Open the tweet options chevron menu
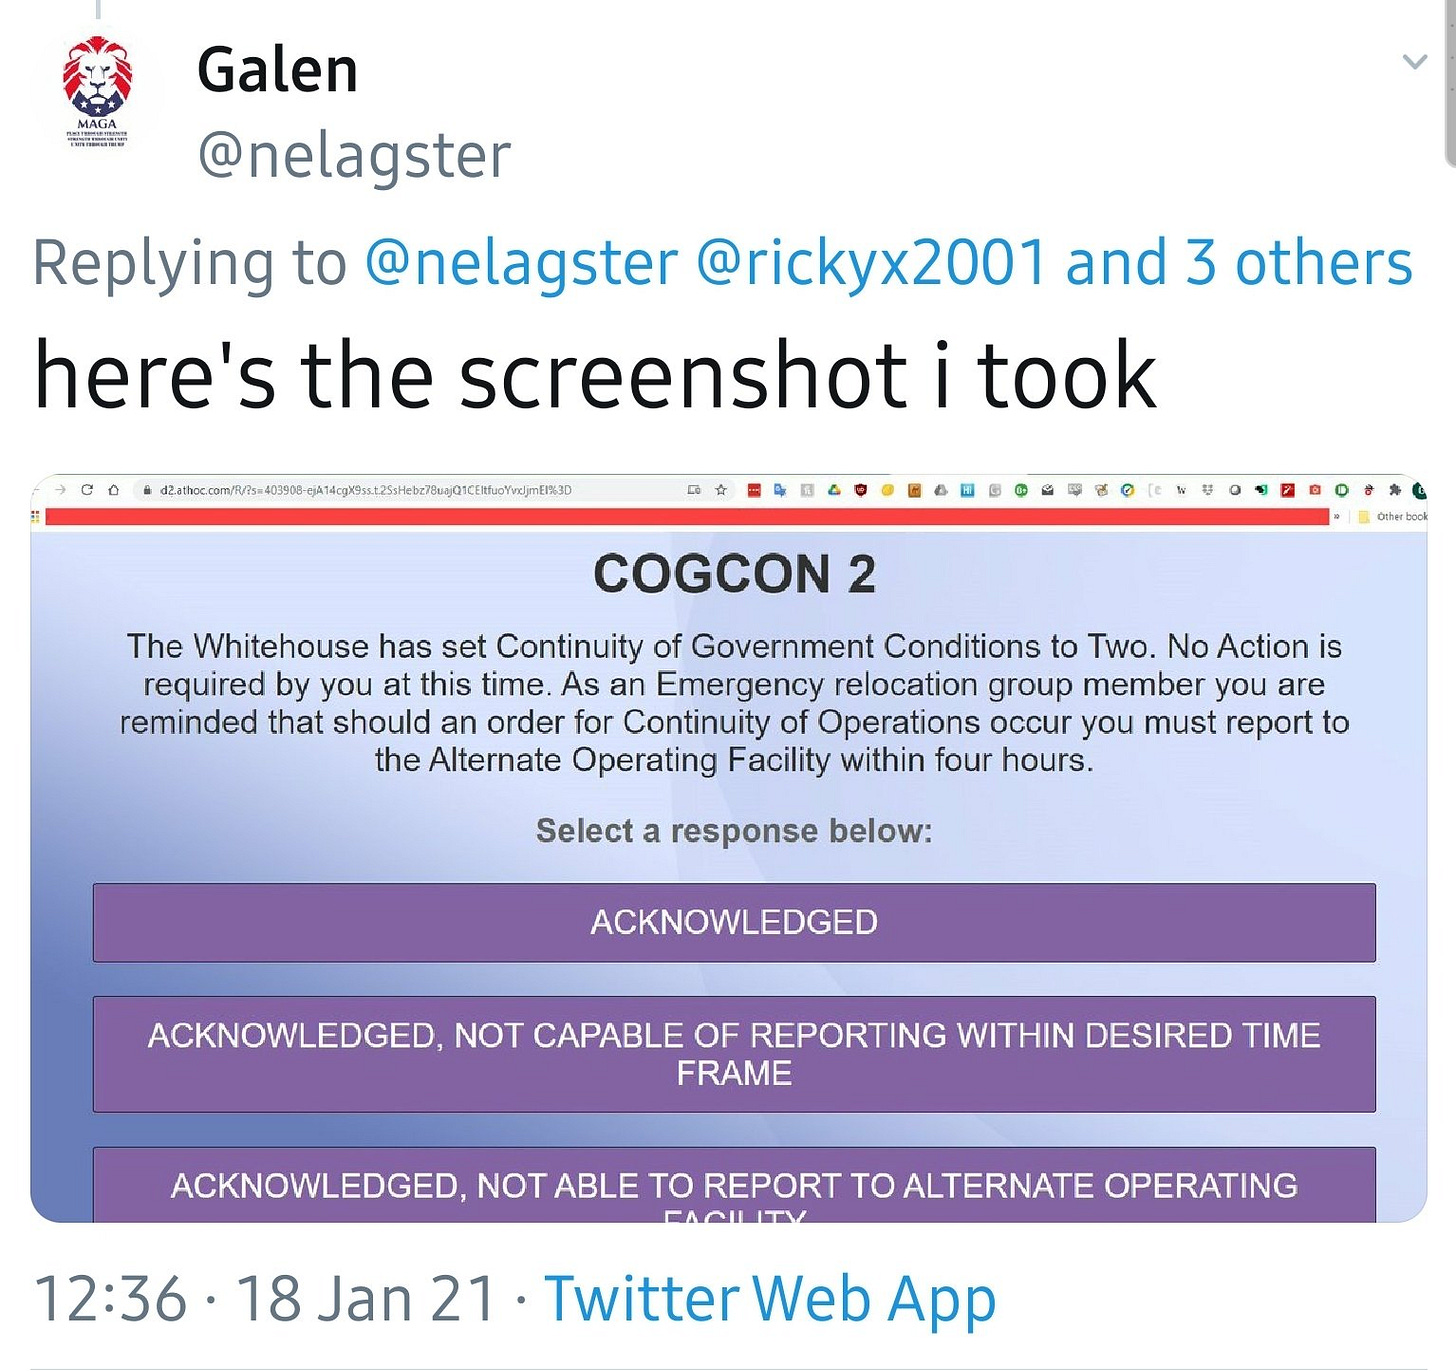The image size is (1456, 1371). point(1414,62)
